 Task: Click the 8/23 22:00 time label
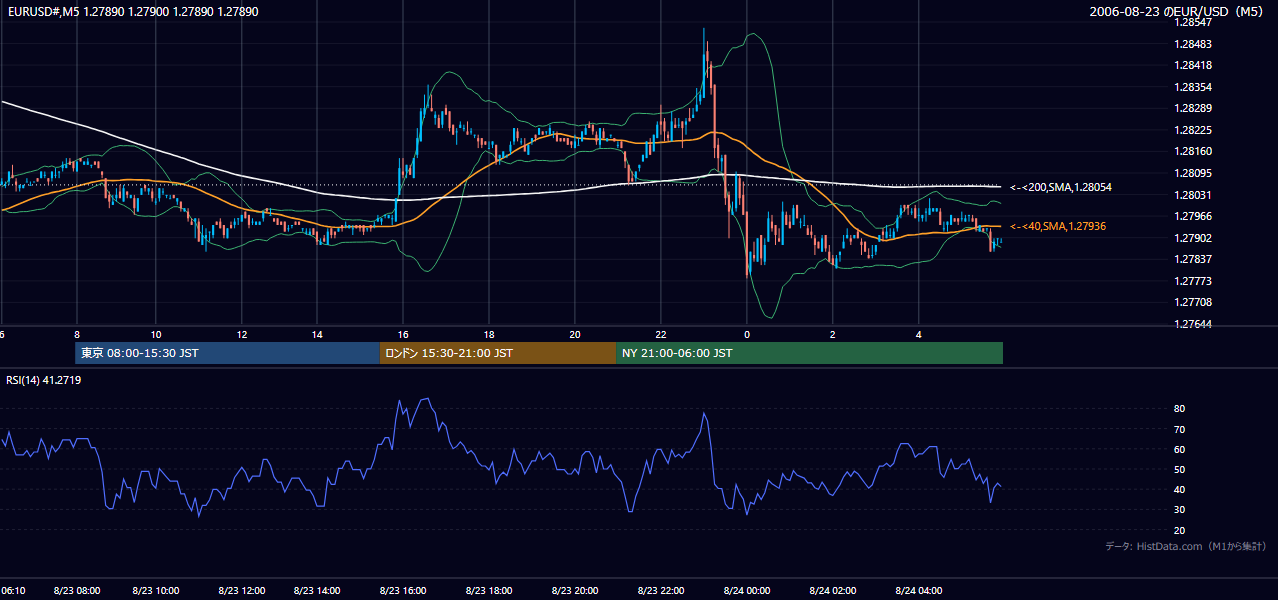tap(660, 591)
